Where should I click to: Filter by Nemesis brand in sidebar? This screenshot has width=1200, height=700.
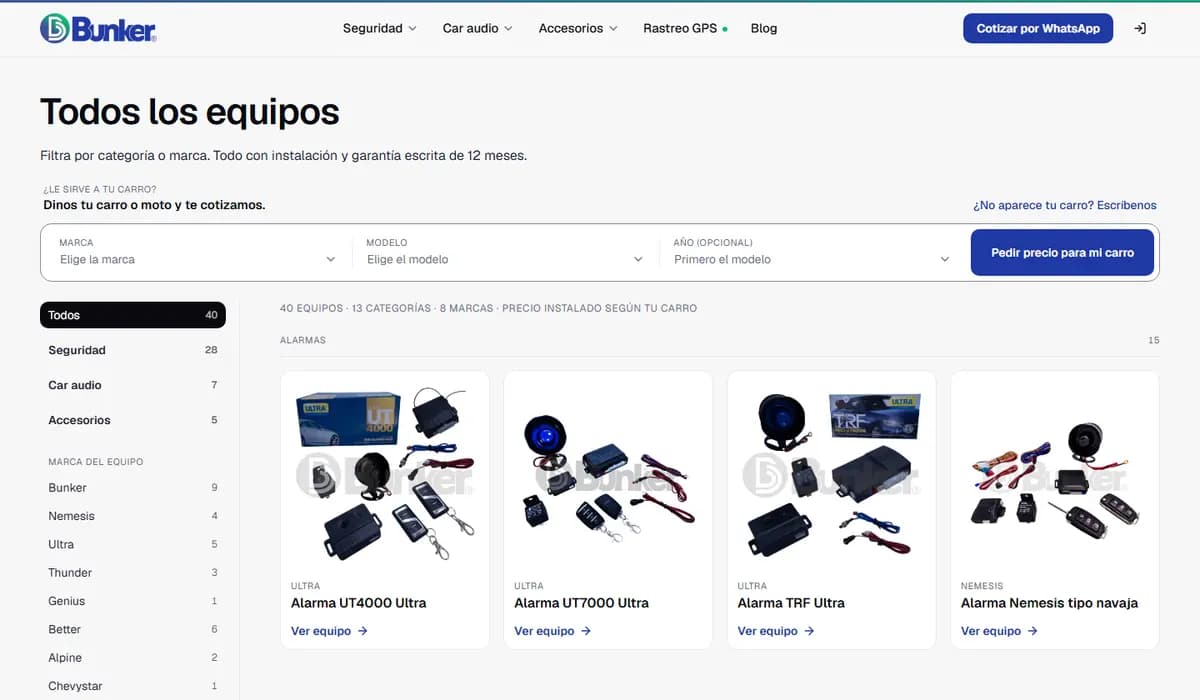point(133,516)
